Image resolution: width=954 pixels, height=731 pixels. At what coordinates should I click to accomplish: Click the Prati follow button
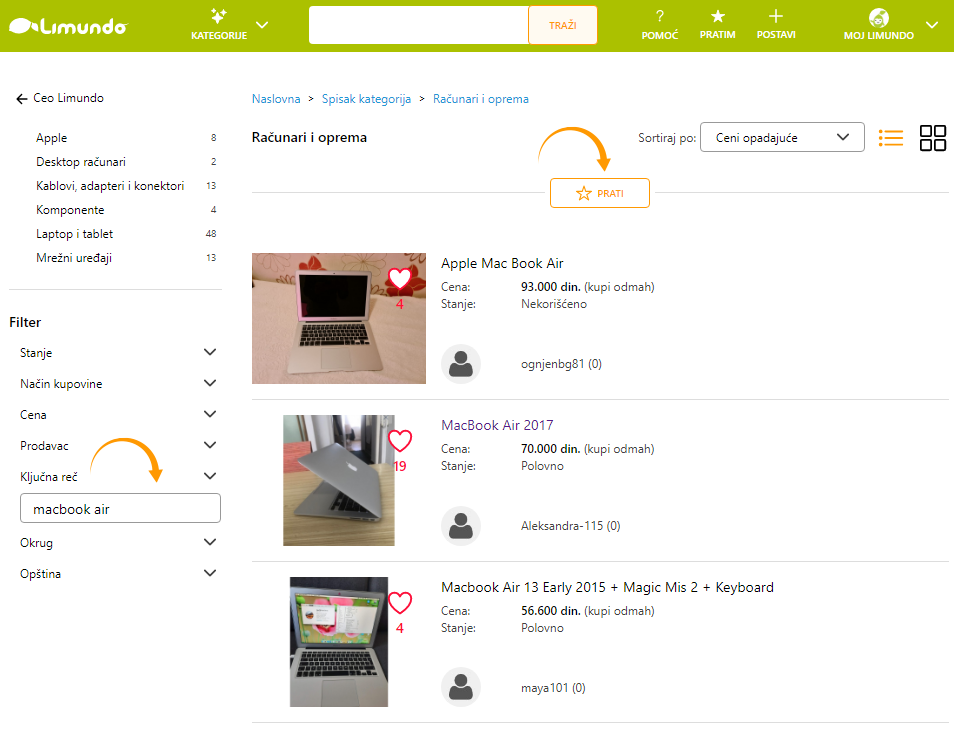coord(599,193)
